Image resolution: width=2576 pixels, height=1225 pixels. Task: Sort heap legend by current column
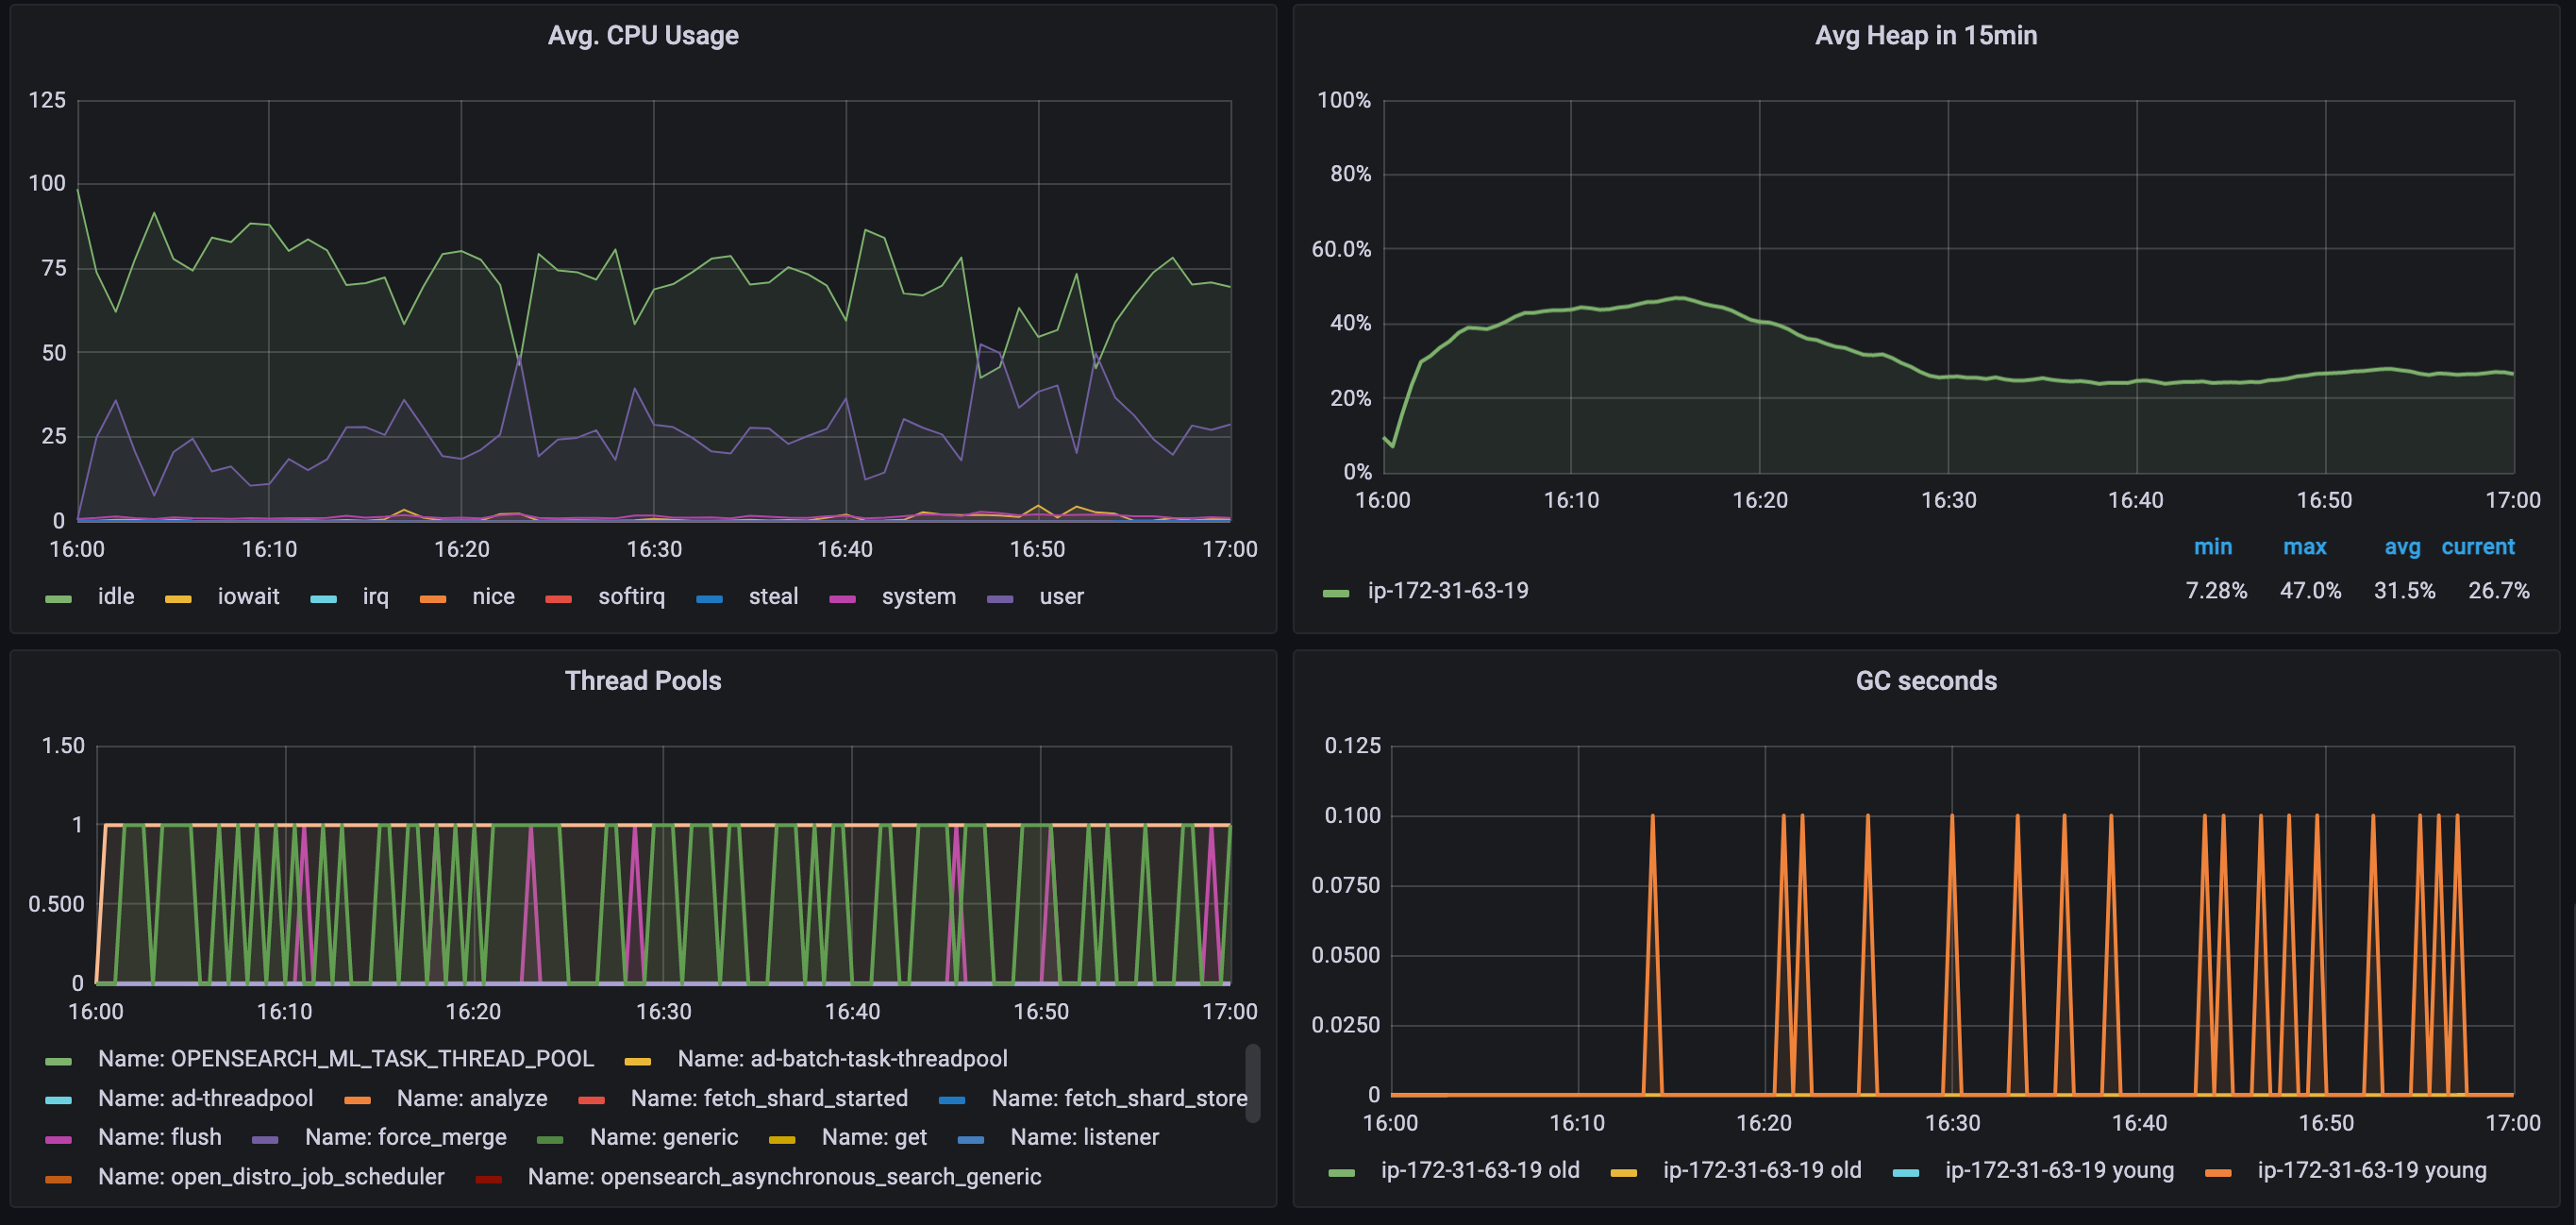tap(2477, 547)
